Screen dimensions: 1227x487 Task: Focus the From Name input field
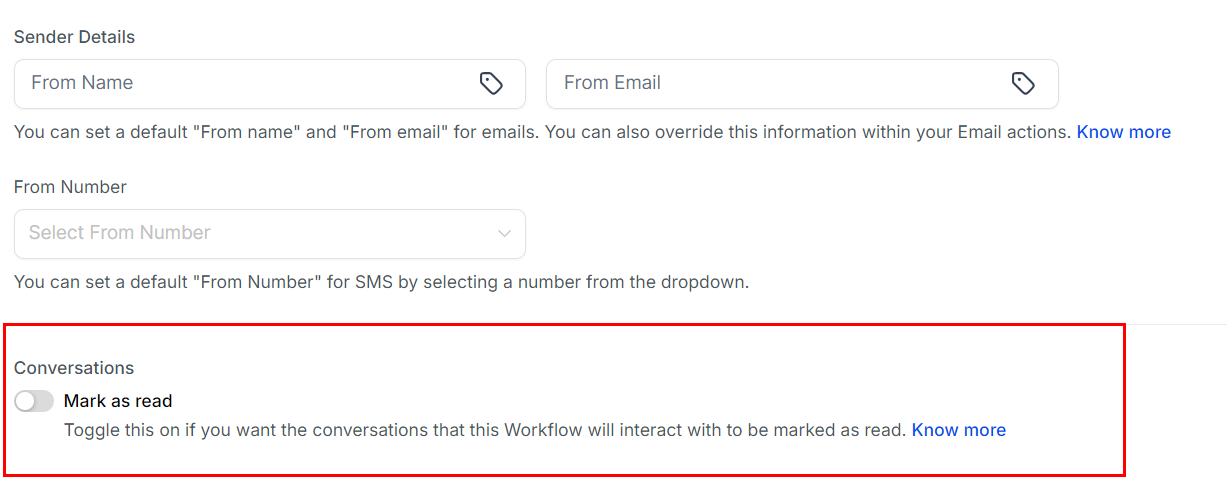click(240, 84)
